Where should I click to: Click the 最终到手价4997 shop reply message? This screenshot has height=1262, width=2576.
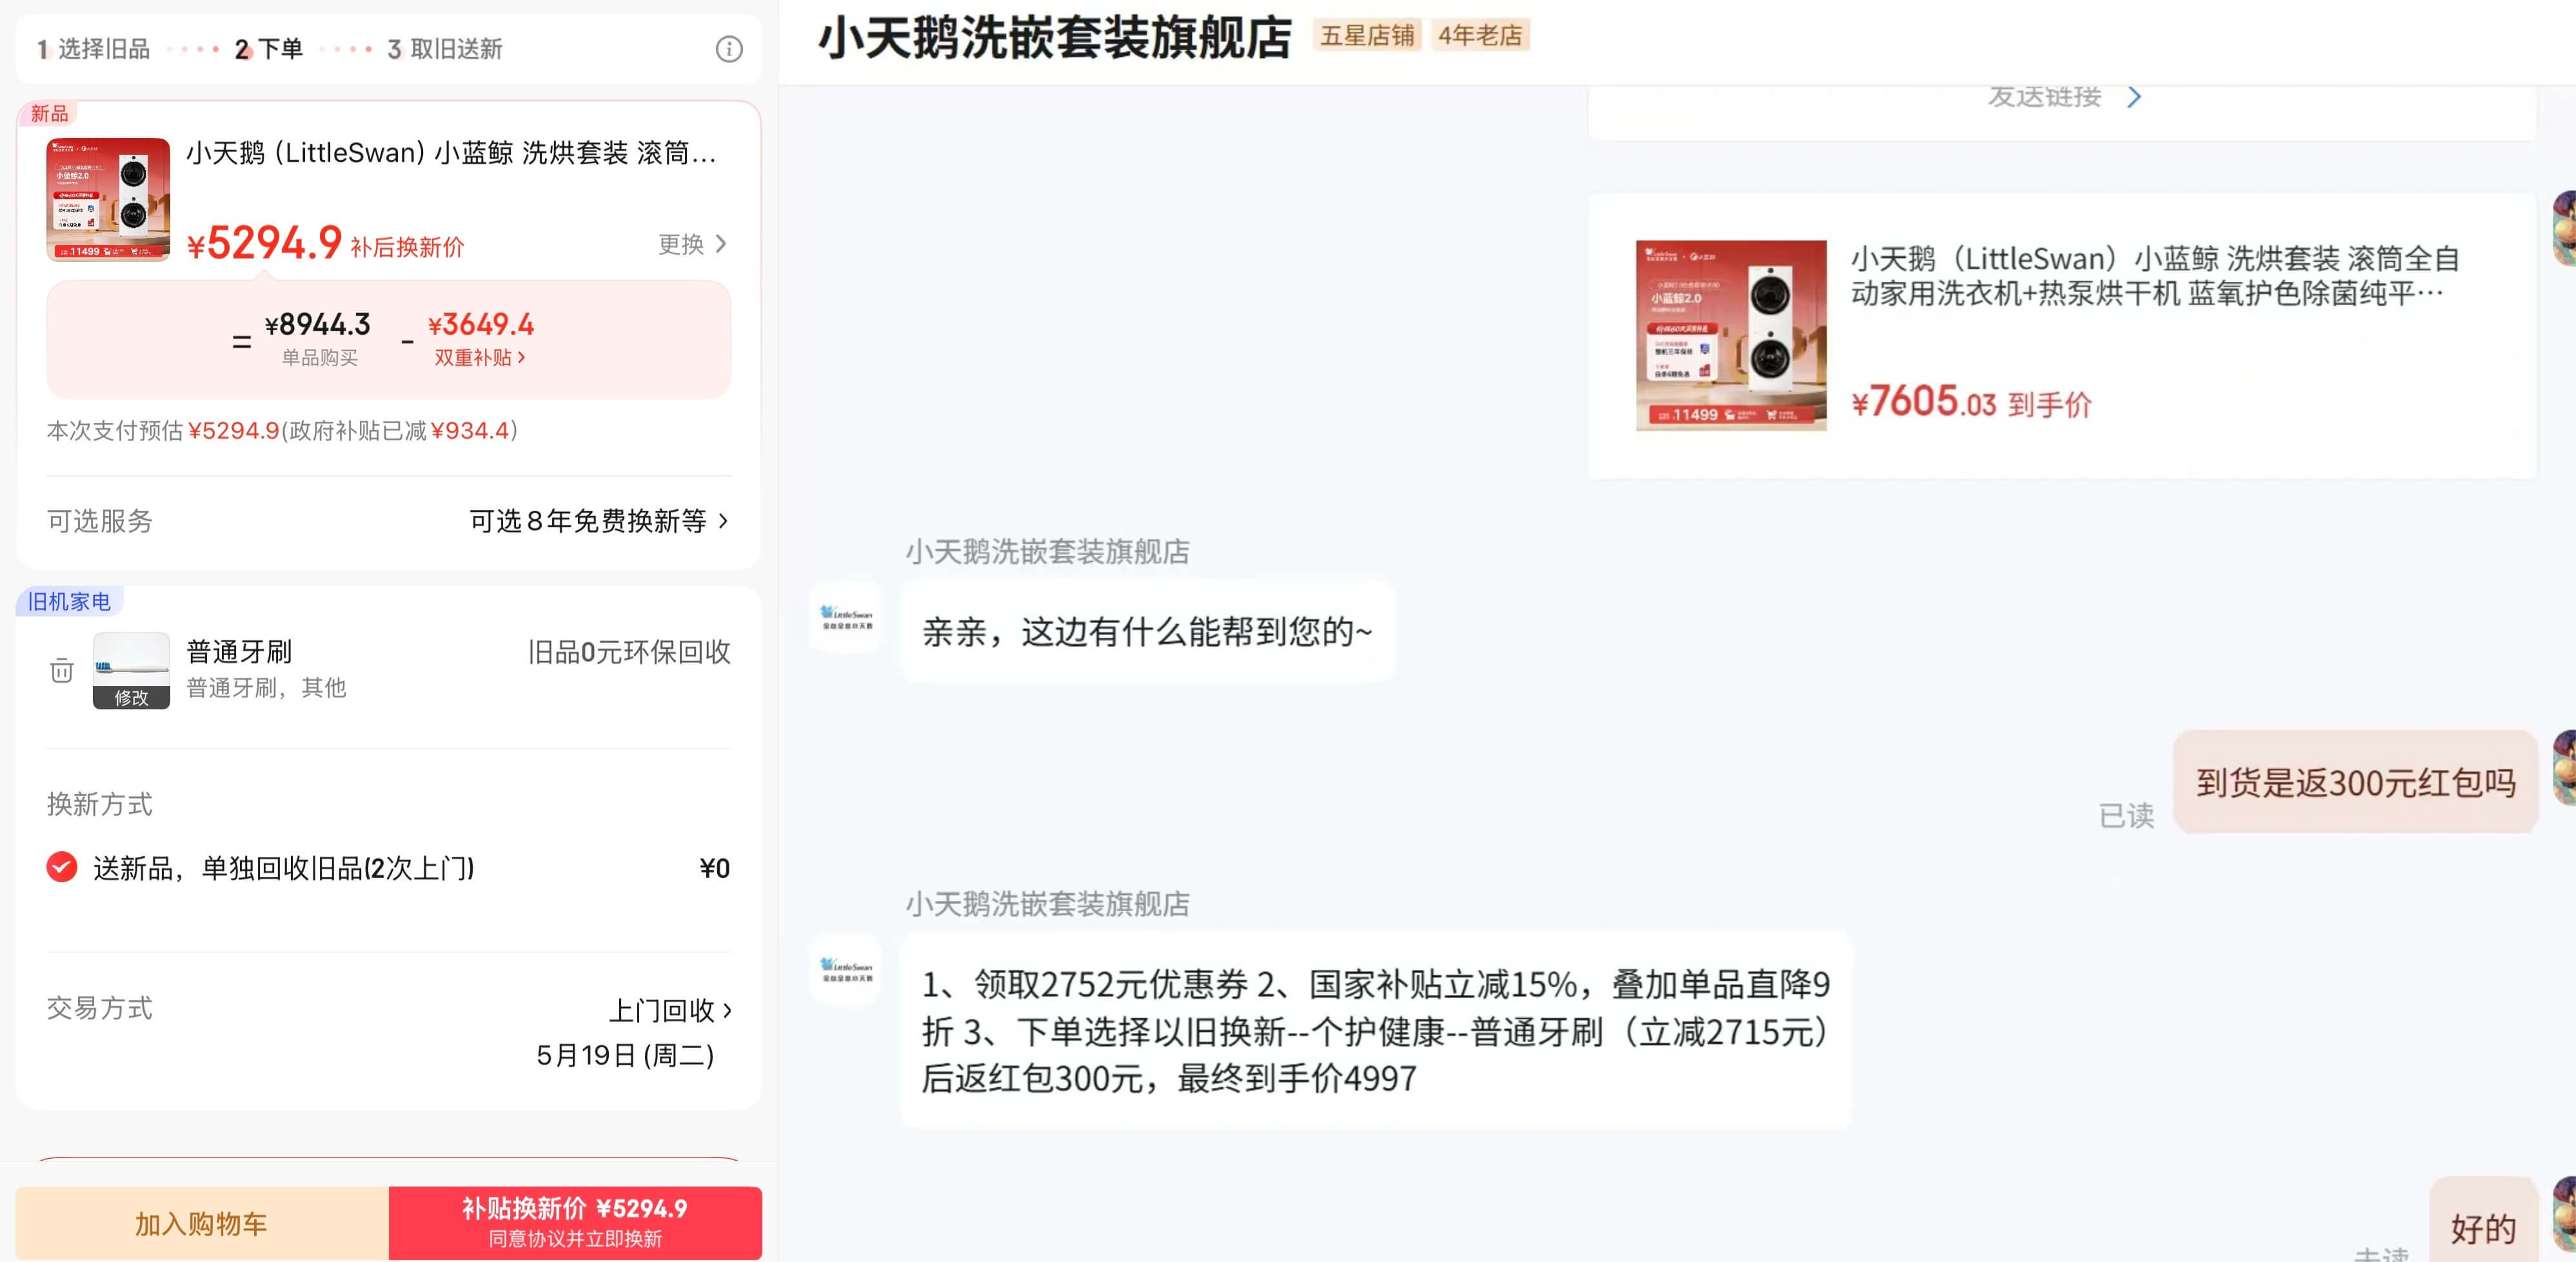(1376, 1030)
